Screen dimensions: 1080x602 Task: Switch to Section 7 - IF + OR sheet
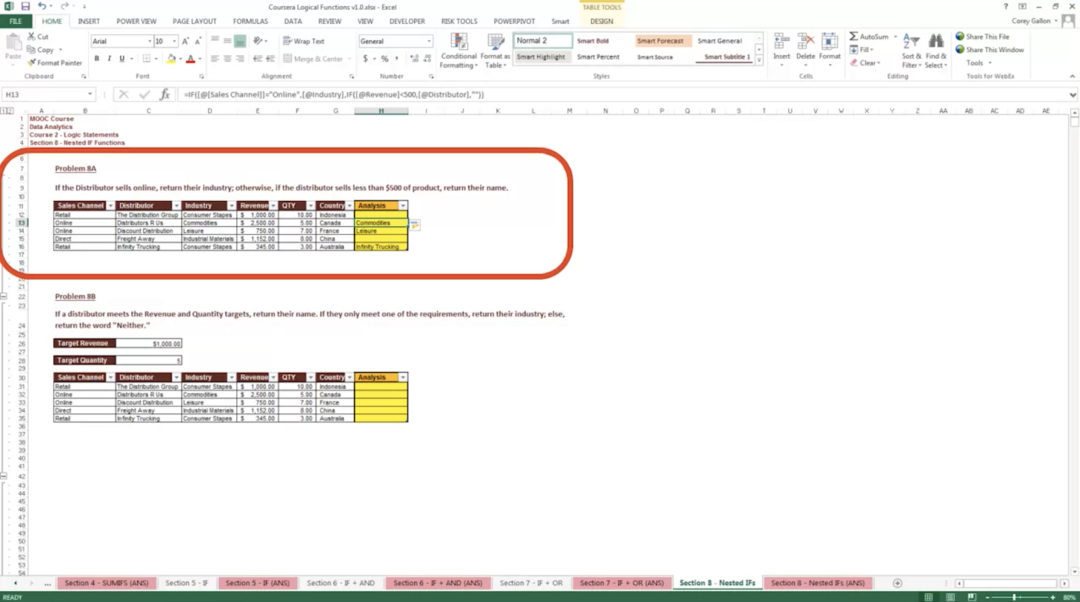pyautogui.click(x=531, y=583)
